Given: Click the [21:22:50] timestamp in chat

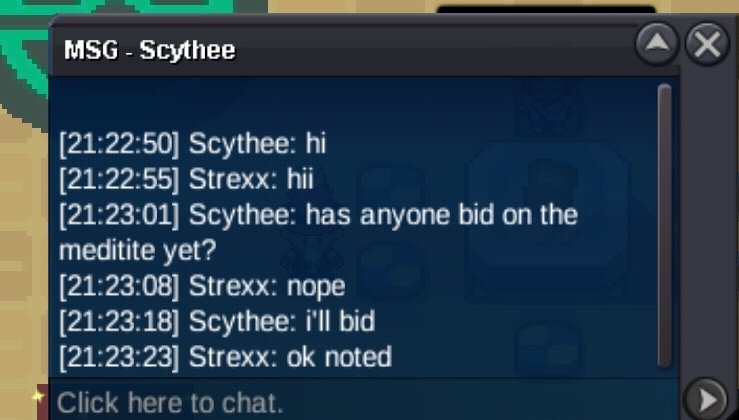Looking at the screenshot, I should point(119,143).
